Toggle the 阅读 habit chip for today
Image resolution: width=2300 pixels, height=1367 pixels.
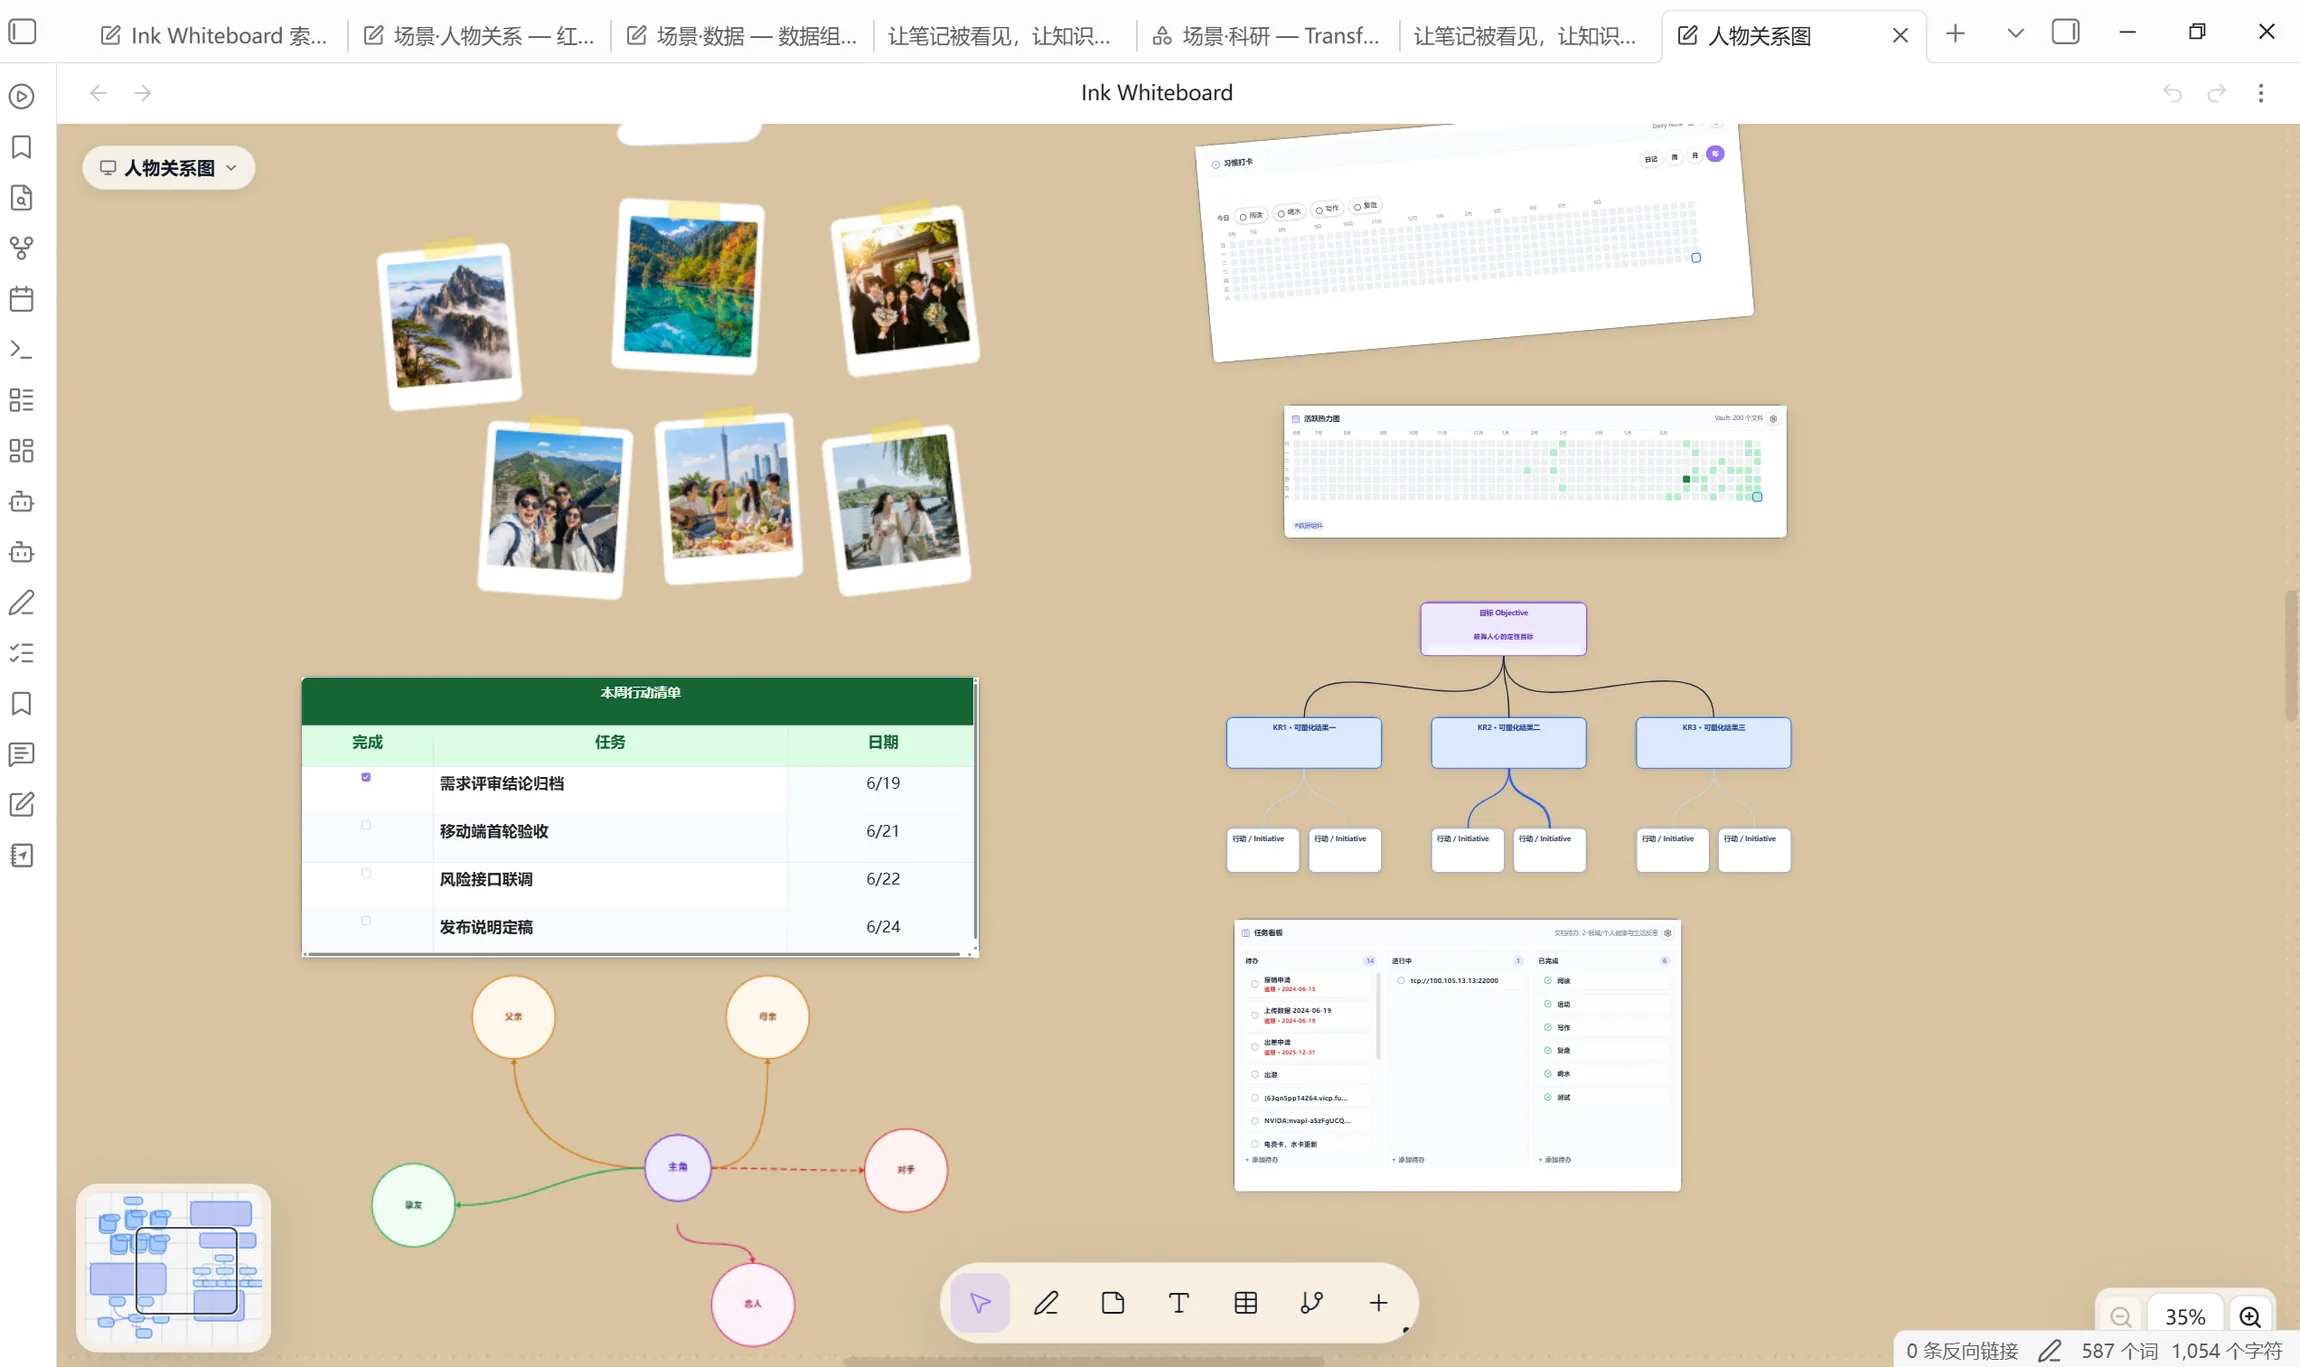pos(1251,216)
